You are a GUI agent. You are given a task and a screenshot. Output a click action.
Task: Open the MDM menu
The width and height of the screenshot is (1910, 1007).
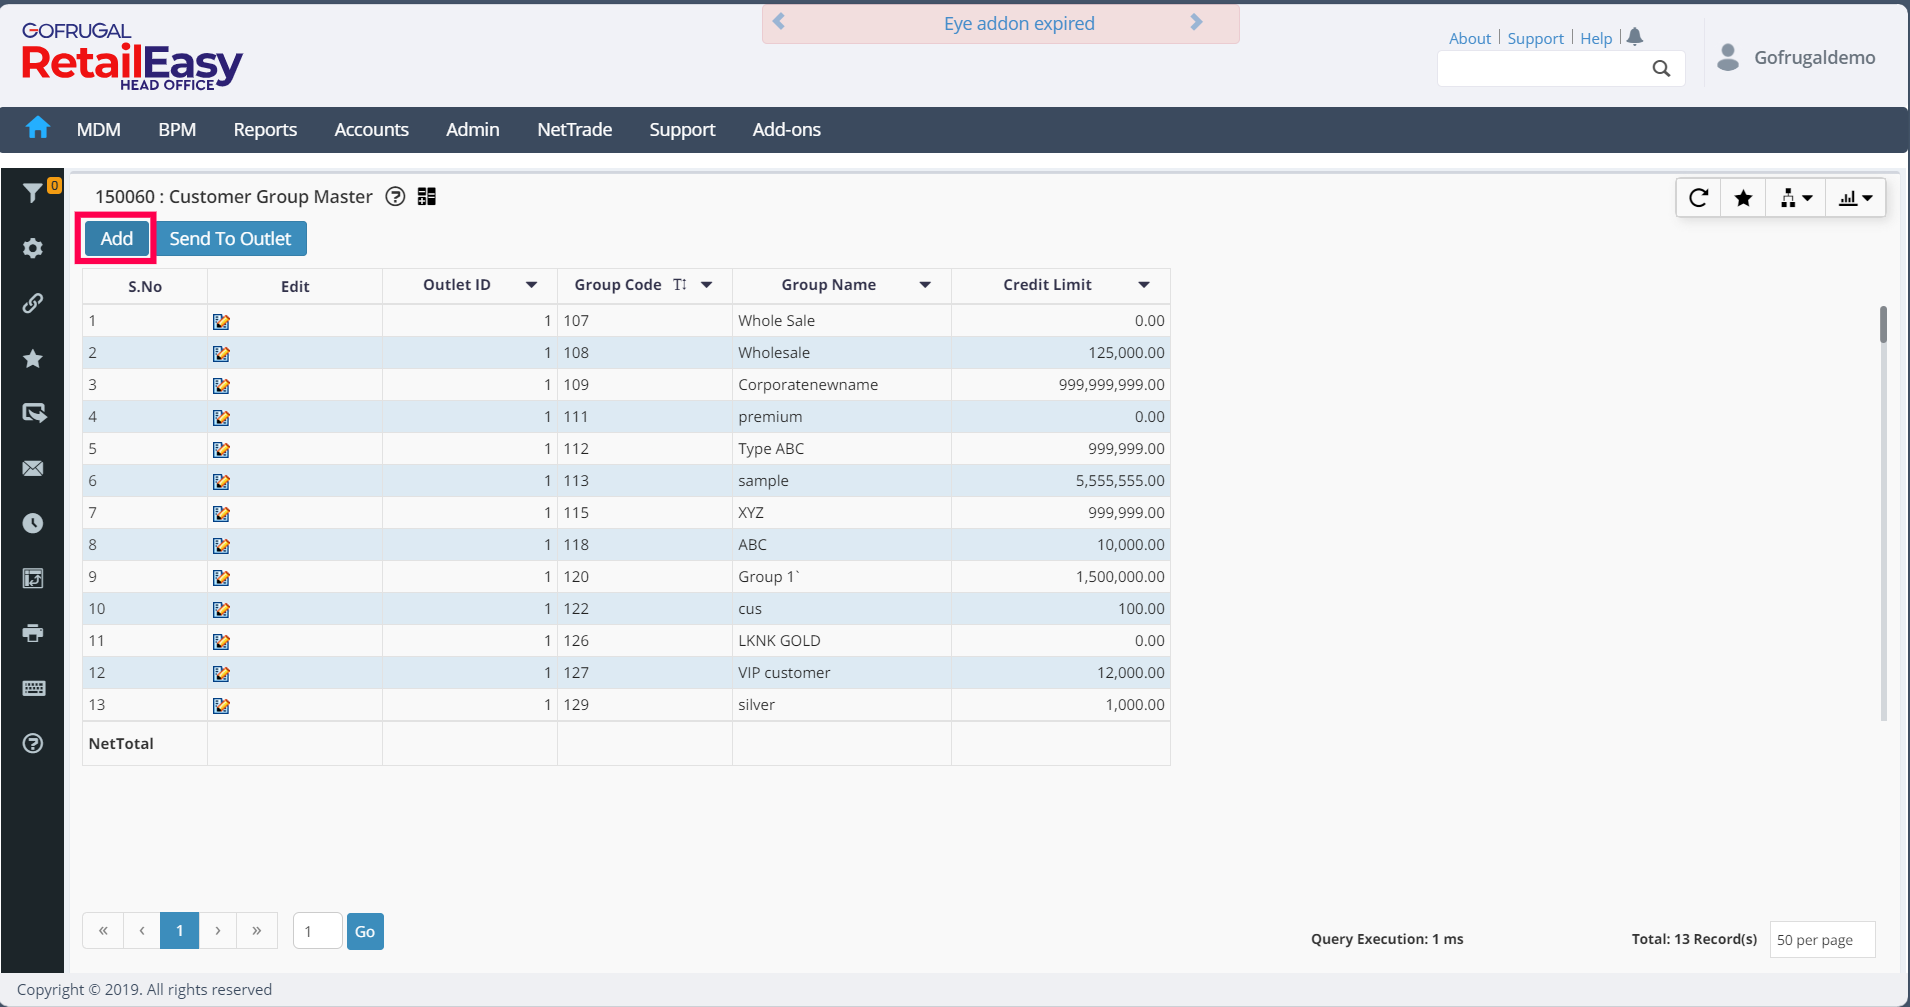click(99, 129)
